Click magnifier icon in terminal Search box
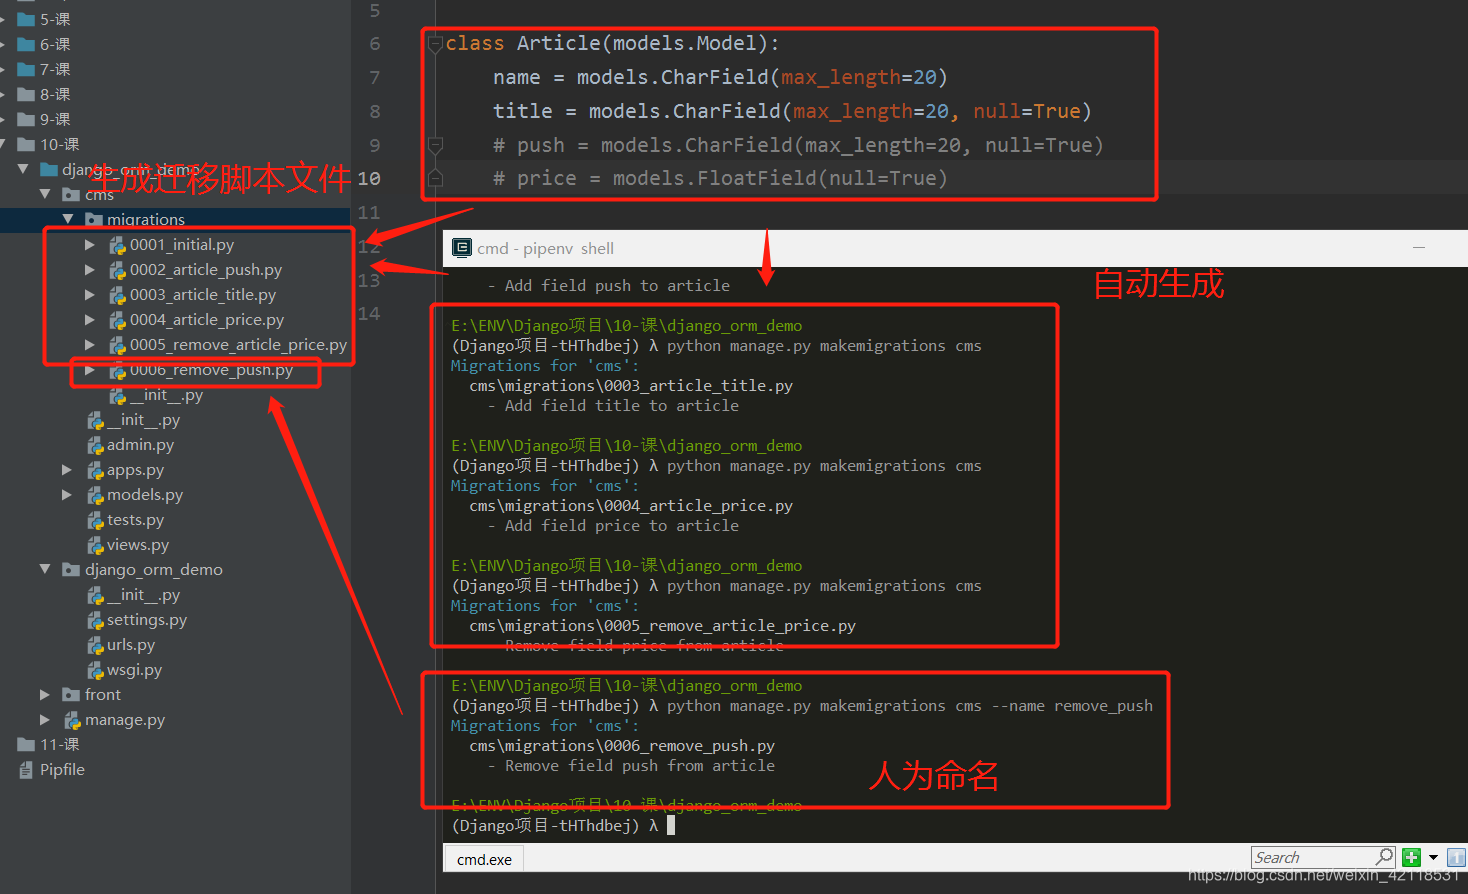The height and width of the screenshot is (894, 1468). 1384,857
